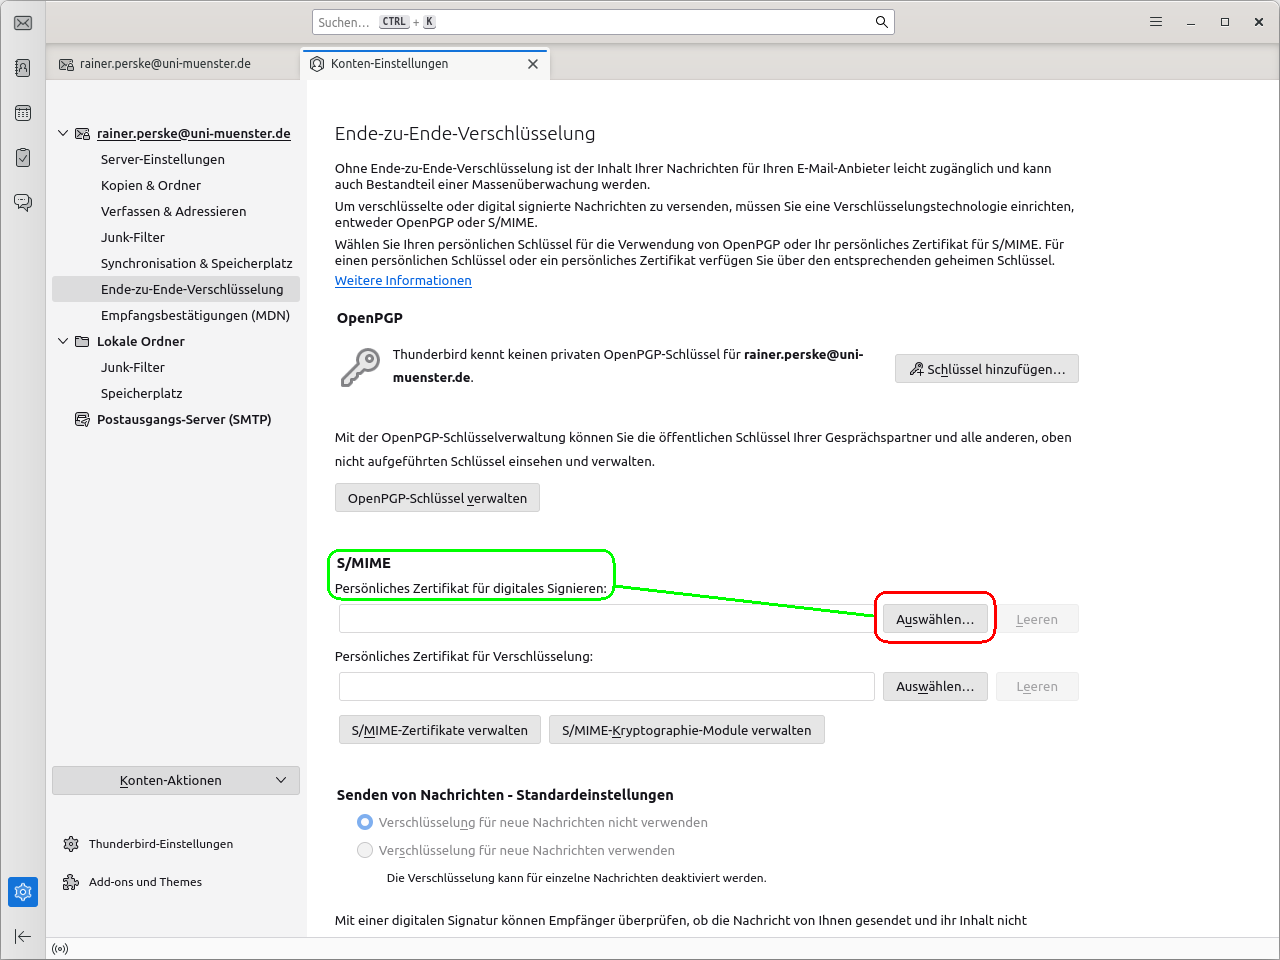Click the settings gear in spaces toolbar
This screenshot has width=1280, height=960.
pyautogui.click(x=23, y=891)
